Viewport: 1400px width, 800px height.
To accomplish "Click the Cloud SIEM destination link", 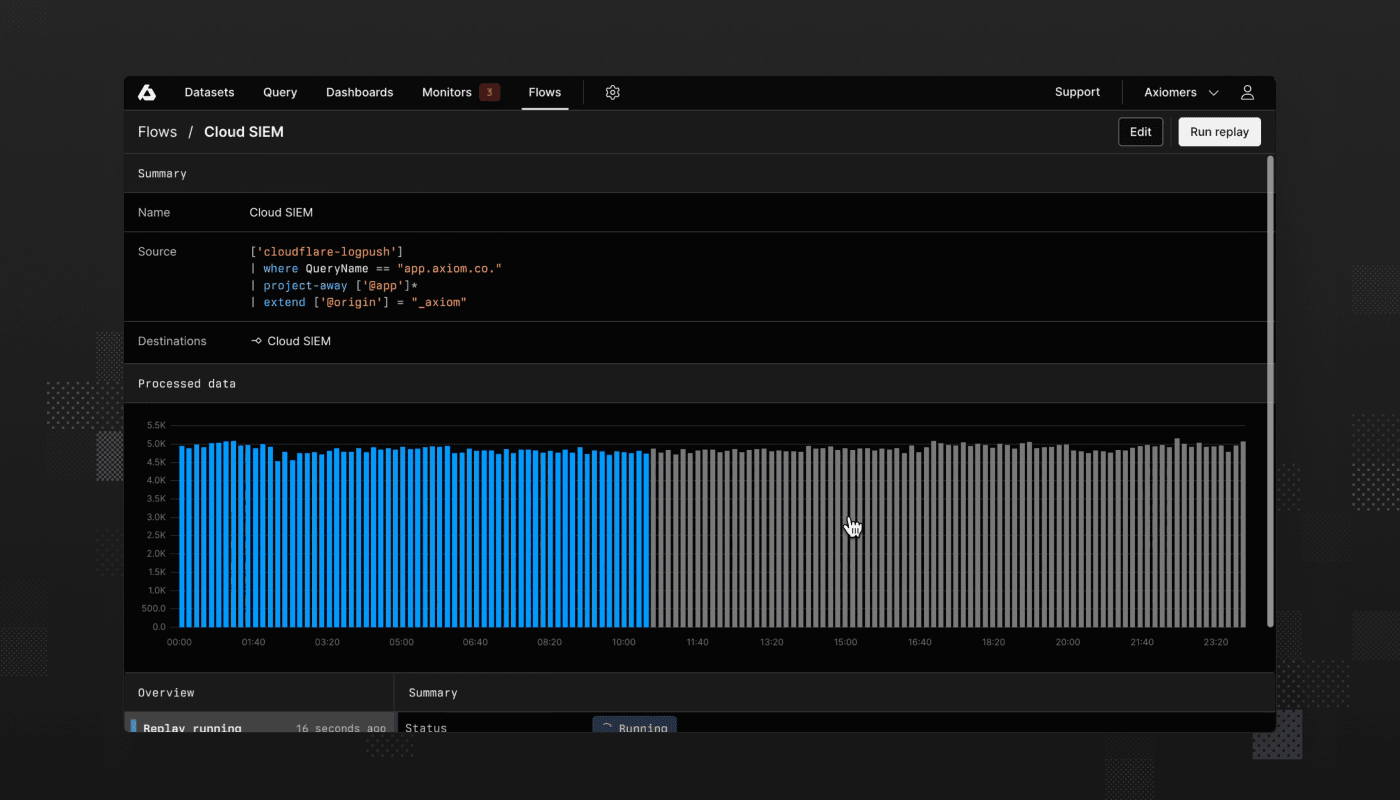I will (299, 341).
